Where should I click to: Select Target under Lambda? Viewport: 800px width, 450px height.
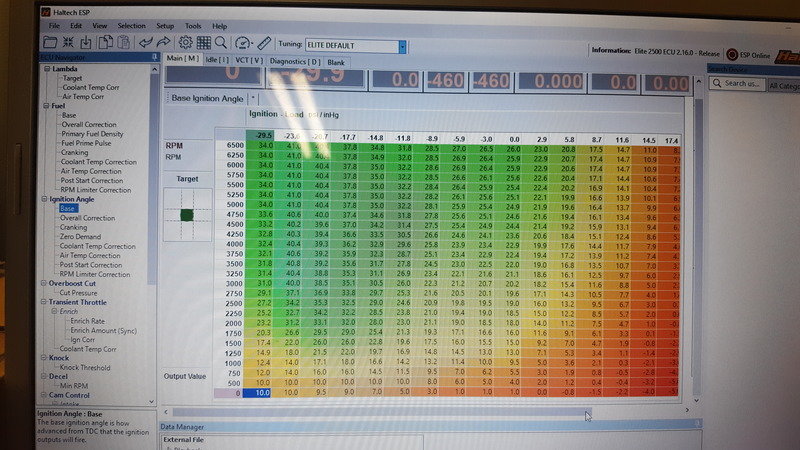72,78
